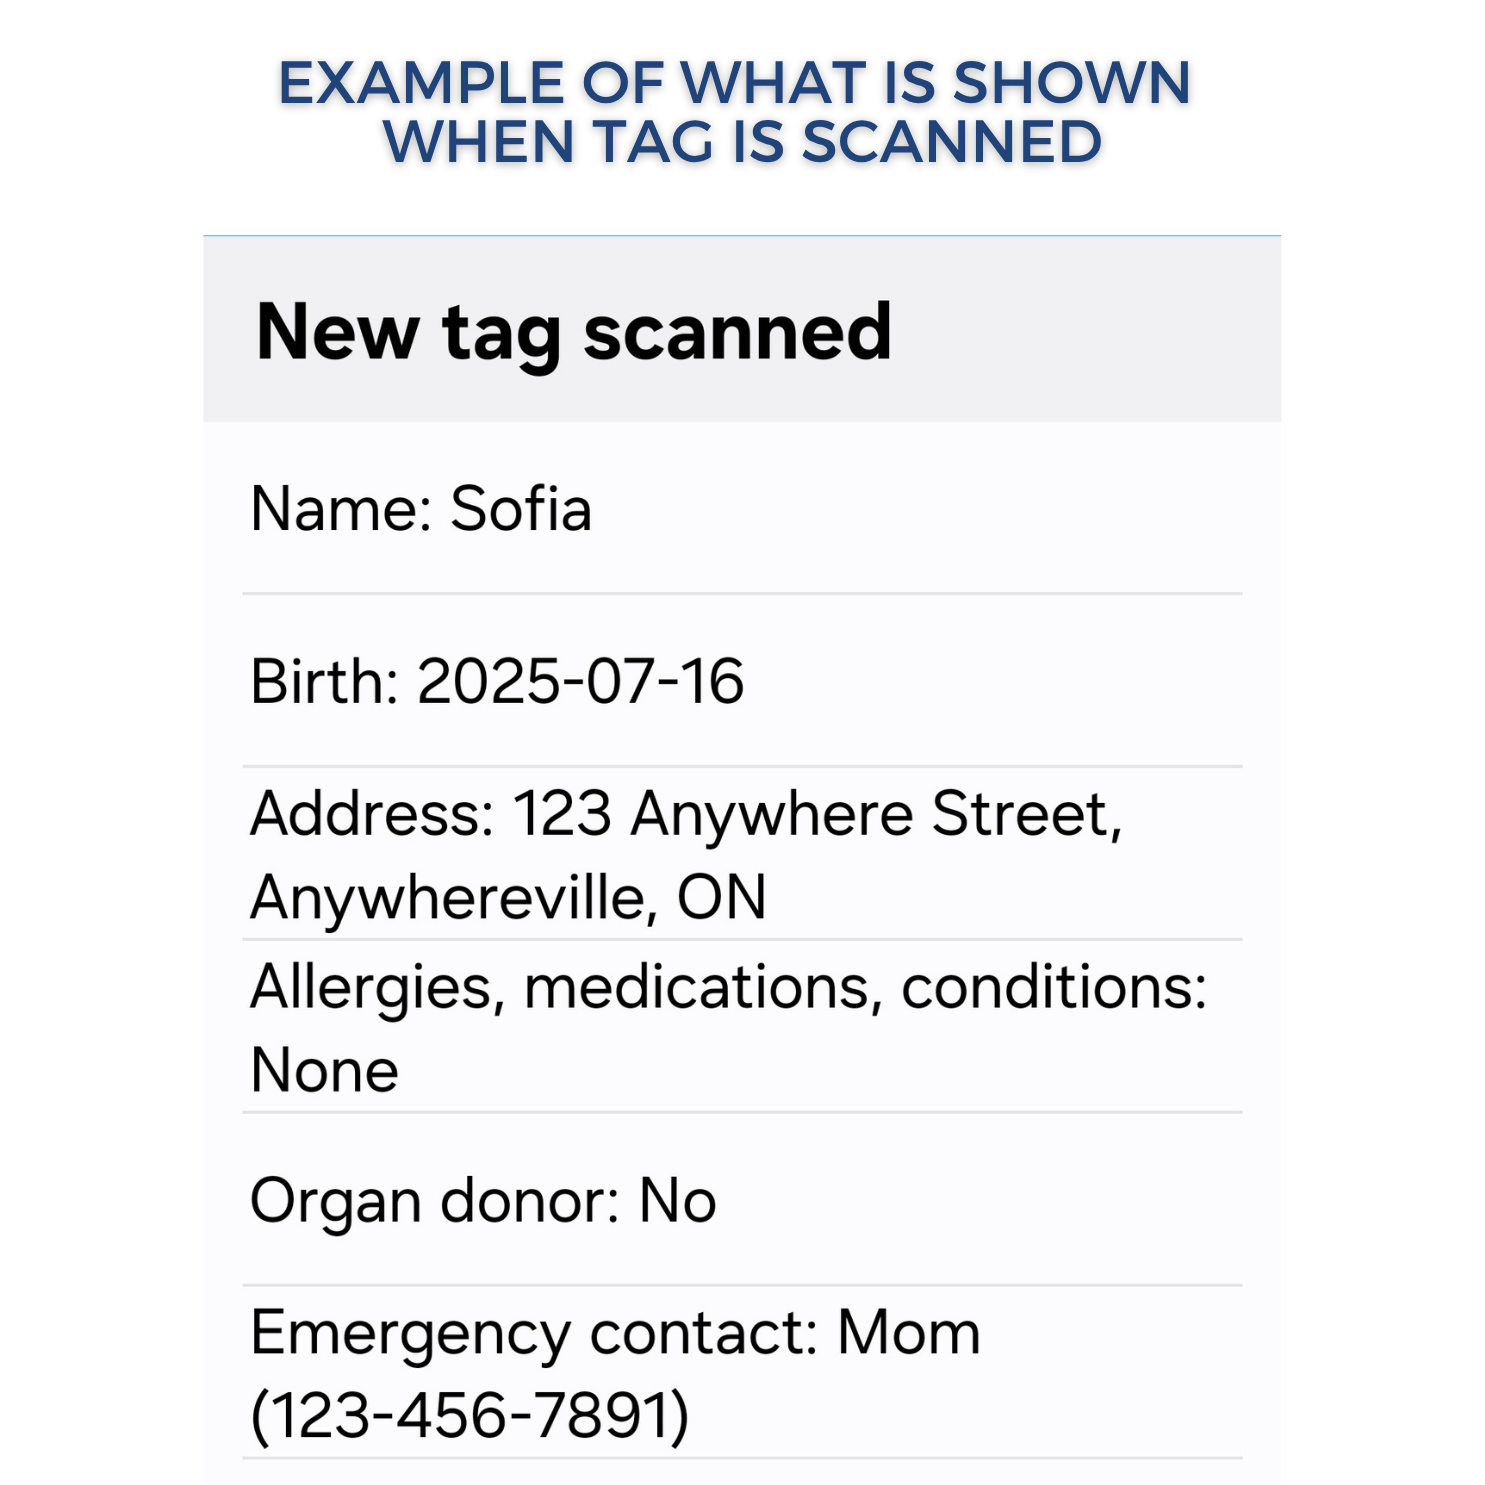Click the Birth label
Screen dimensions: 1485x1485
[324, 681]
